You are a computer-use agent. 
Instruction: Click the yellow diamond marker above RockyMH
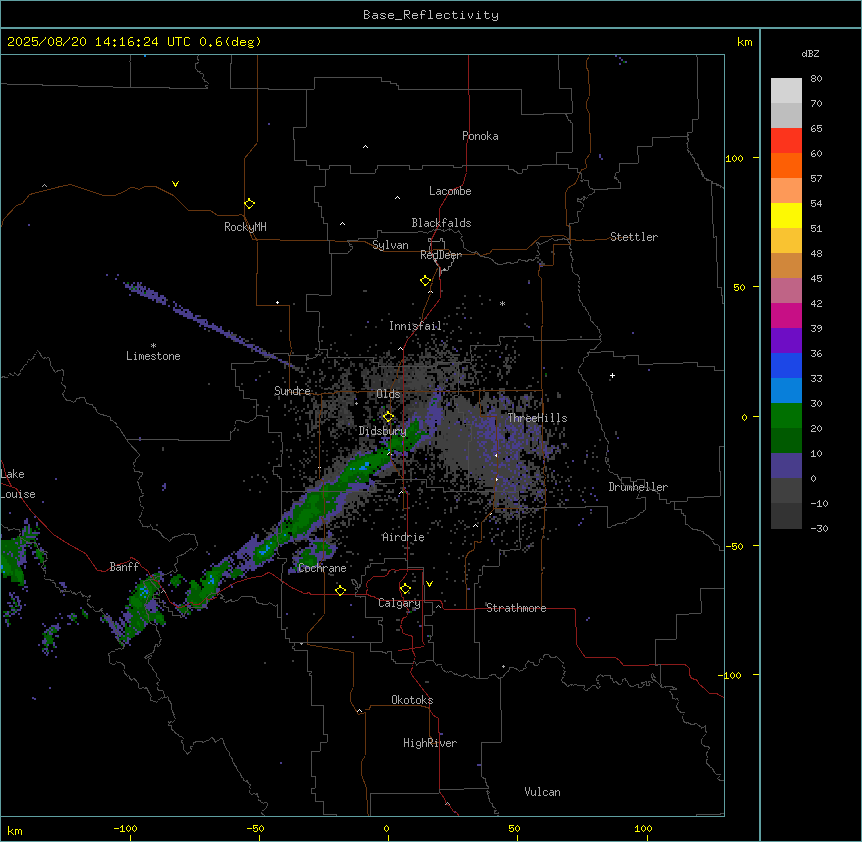[250, 204]
